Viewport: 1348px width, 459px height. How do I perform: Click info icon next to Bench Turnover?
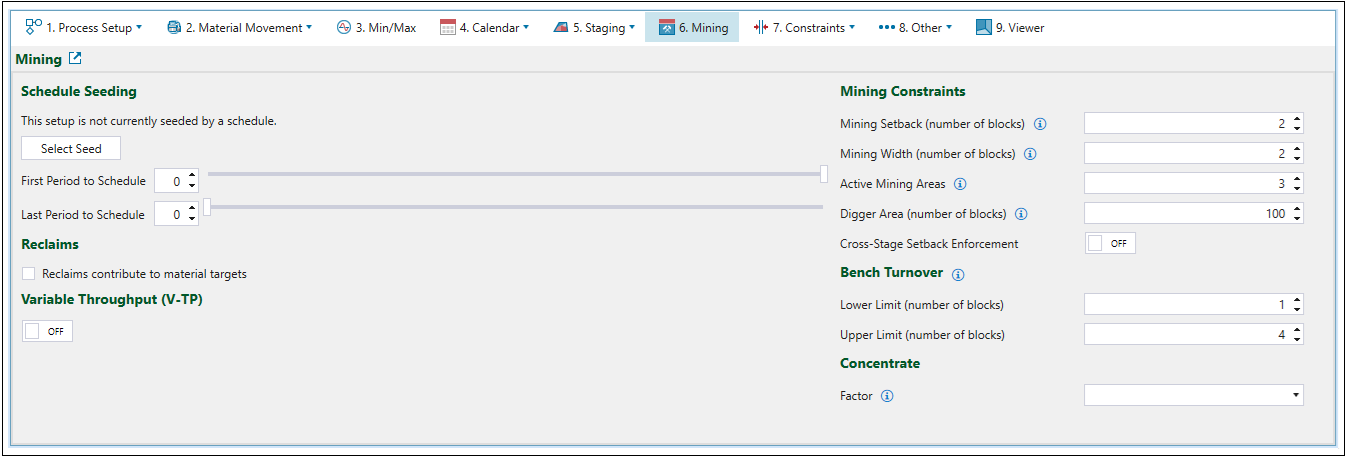point(958,275)
